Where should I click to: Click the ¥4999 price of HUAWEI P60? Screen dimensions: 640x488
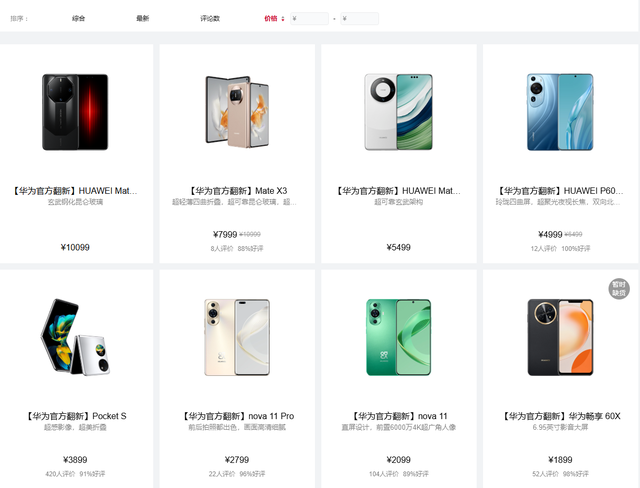(550, 235)
